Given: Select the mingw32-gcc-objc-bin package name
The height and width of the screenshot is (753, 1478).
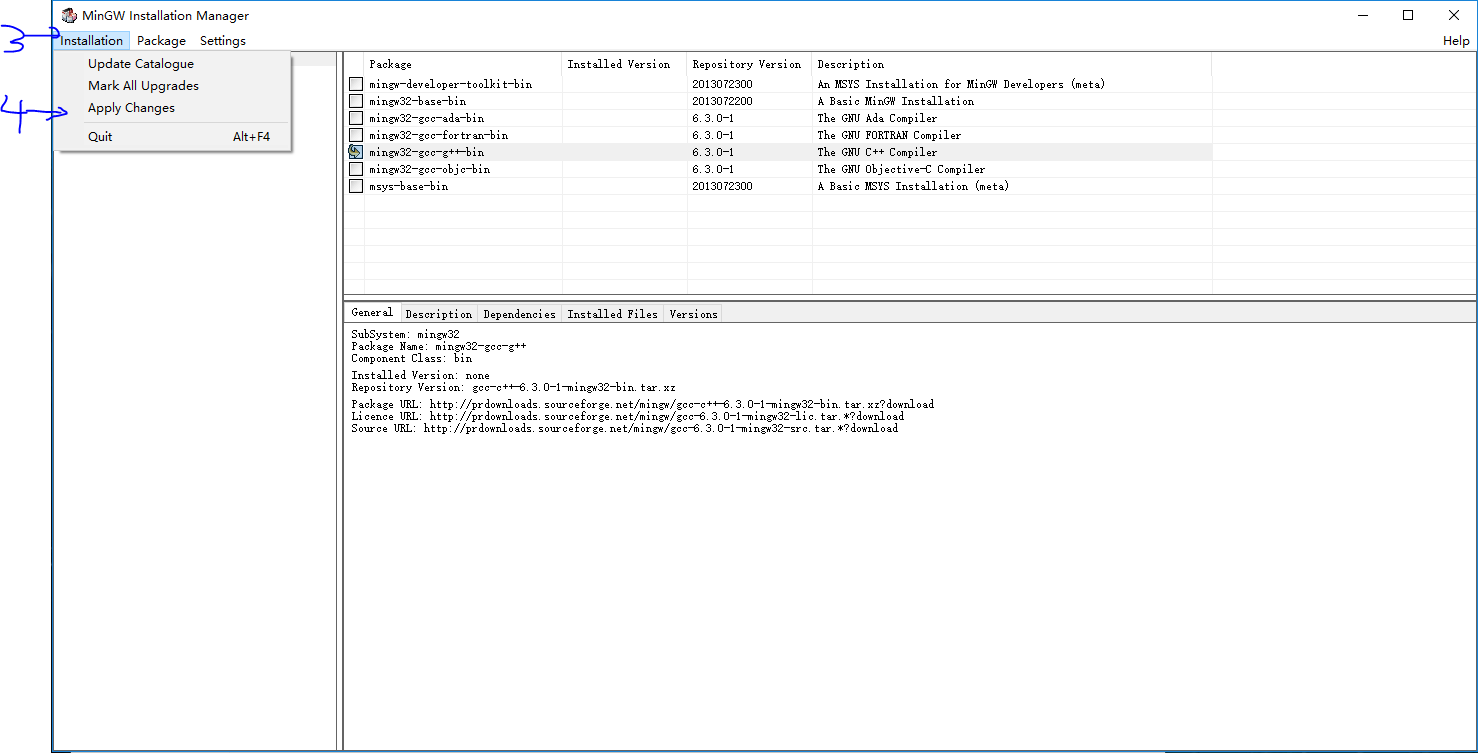Looking at the screenshot, I should tap(429, 169).
